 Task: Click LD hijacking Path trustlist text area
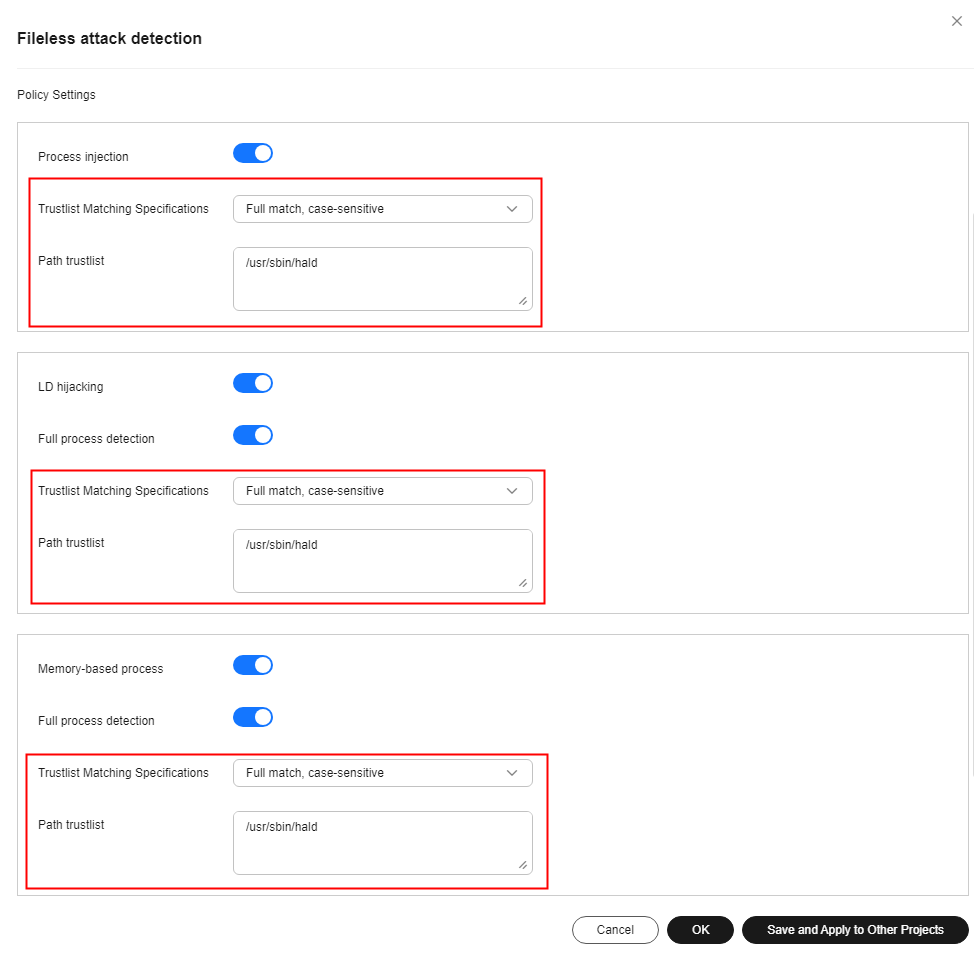tap(383, 561)
